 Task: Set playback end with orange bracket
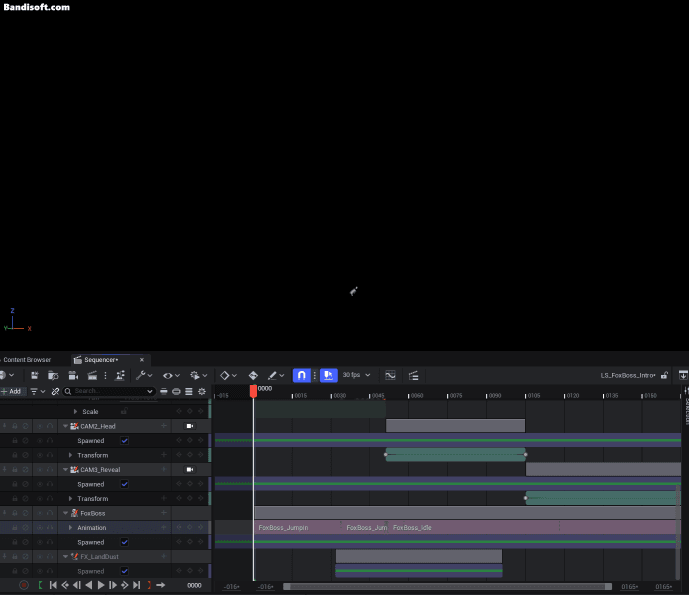coord(149,585)
